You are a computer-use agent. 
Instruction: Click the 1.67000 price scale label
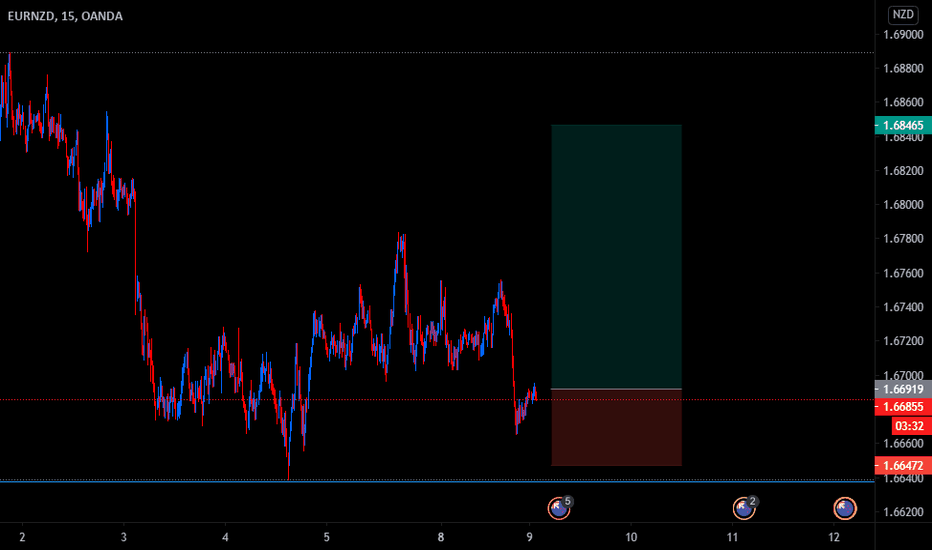click(x=903, y=375)
